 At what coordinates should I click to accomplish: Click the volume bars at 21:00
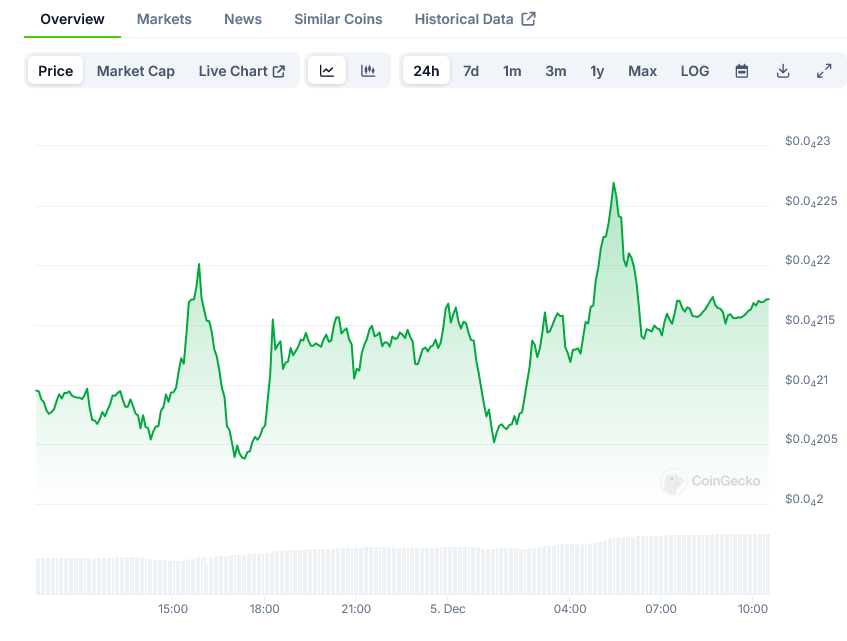(x=356, y=571)
